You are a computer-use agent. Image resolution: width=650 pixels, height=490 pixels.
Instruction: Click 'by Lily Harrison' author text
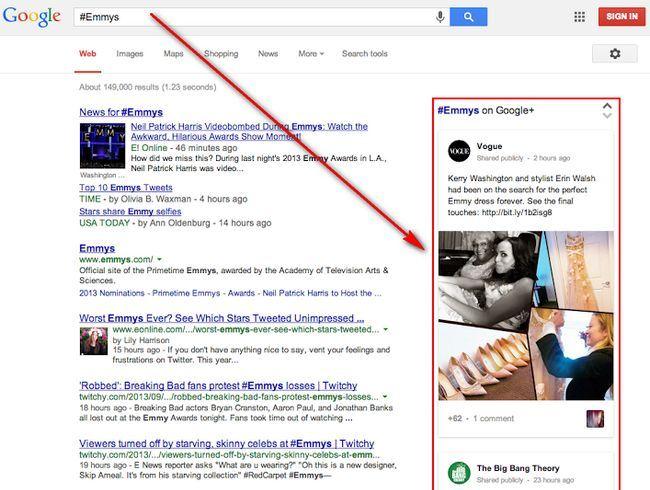[141, 340]
